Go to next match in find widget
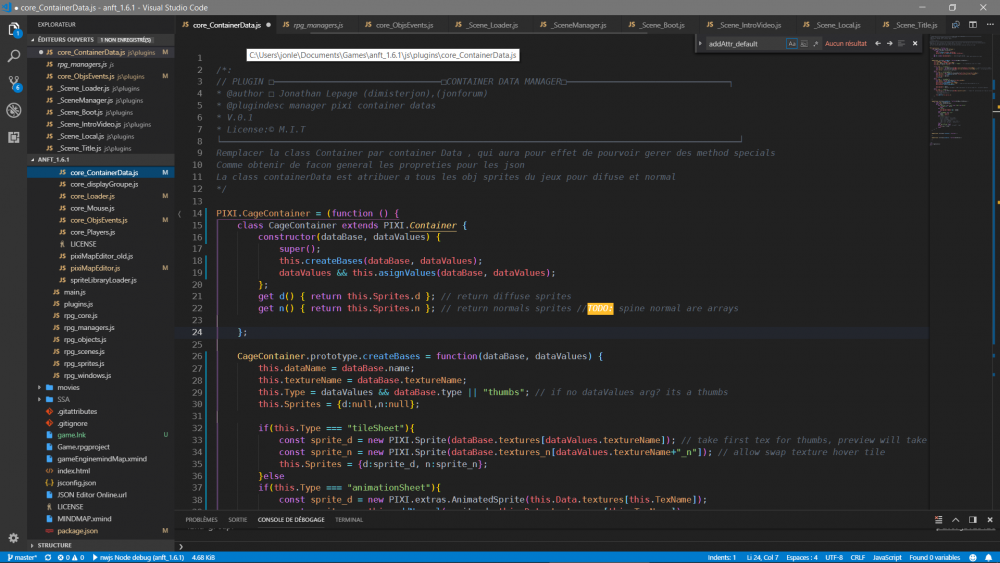Image resolution: width=1000 pixels, height=563 pixels. pos(890,43)
